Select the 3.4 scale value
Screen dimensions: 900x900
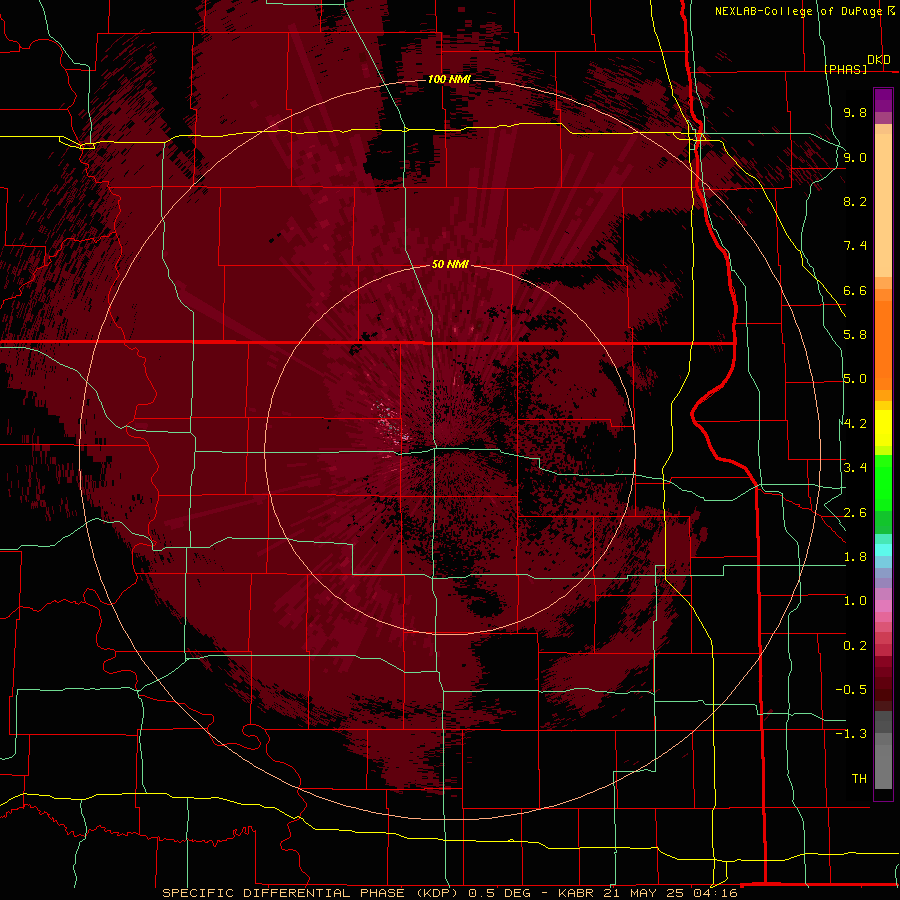pyautogui.click(x=855, y=468)
